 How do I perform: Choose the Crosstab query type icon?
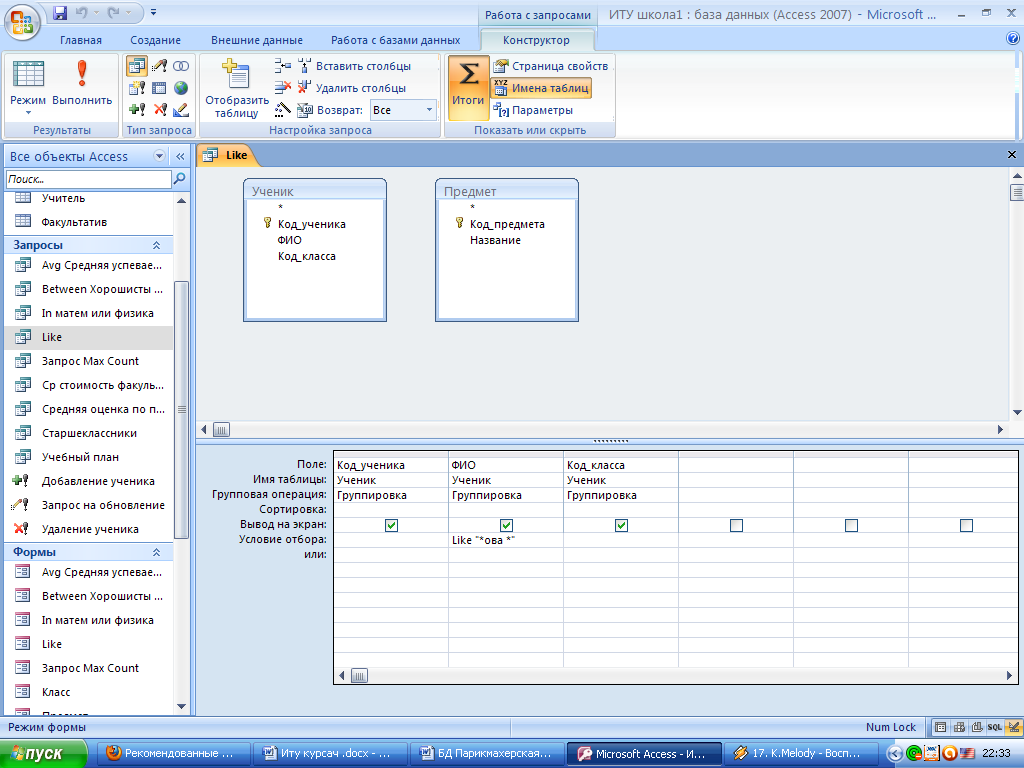point(159,88)
